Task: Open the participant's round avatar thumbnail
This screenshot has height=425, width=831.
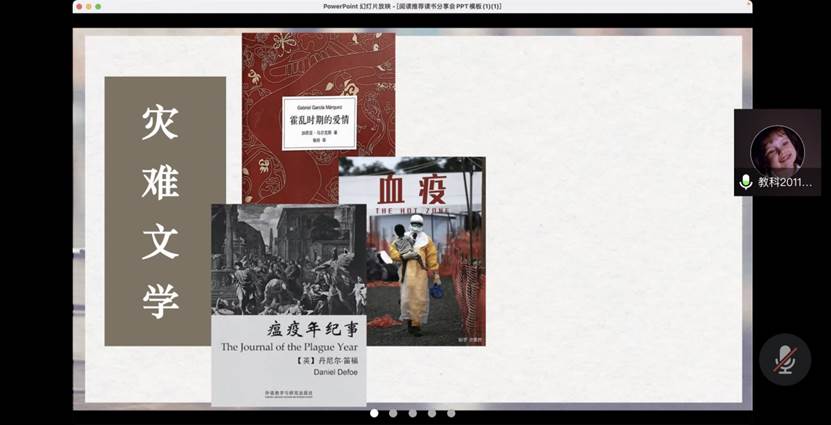Action: [x=777, y=149]
